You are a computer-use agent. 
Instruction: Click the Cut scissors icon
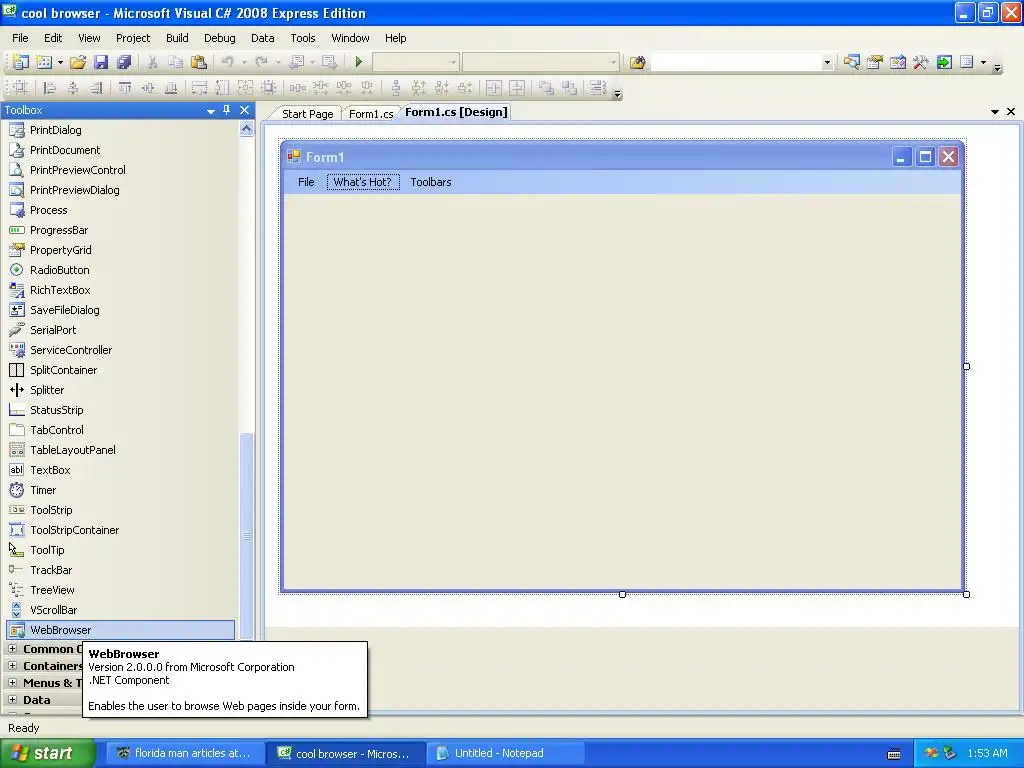(x=152, y=62)
